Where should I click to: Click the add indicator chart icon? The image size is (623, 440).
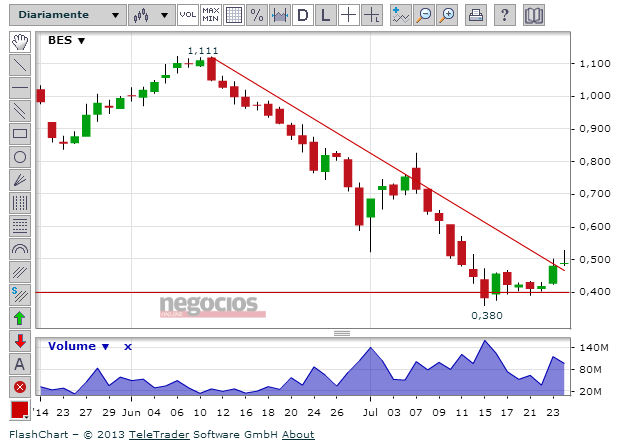(400, 15)
